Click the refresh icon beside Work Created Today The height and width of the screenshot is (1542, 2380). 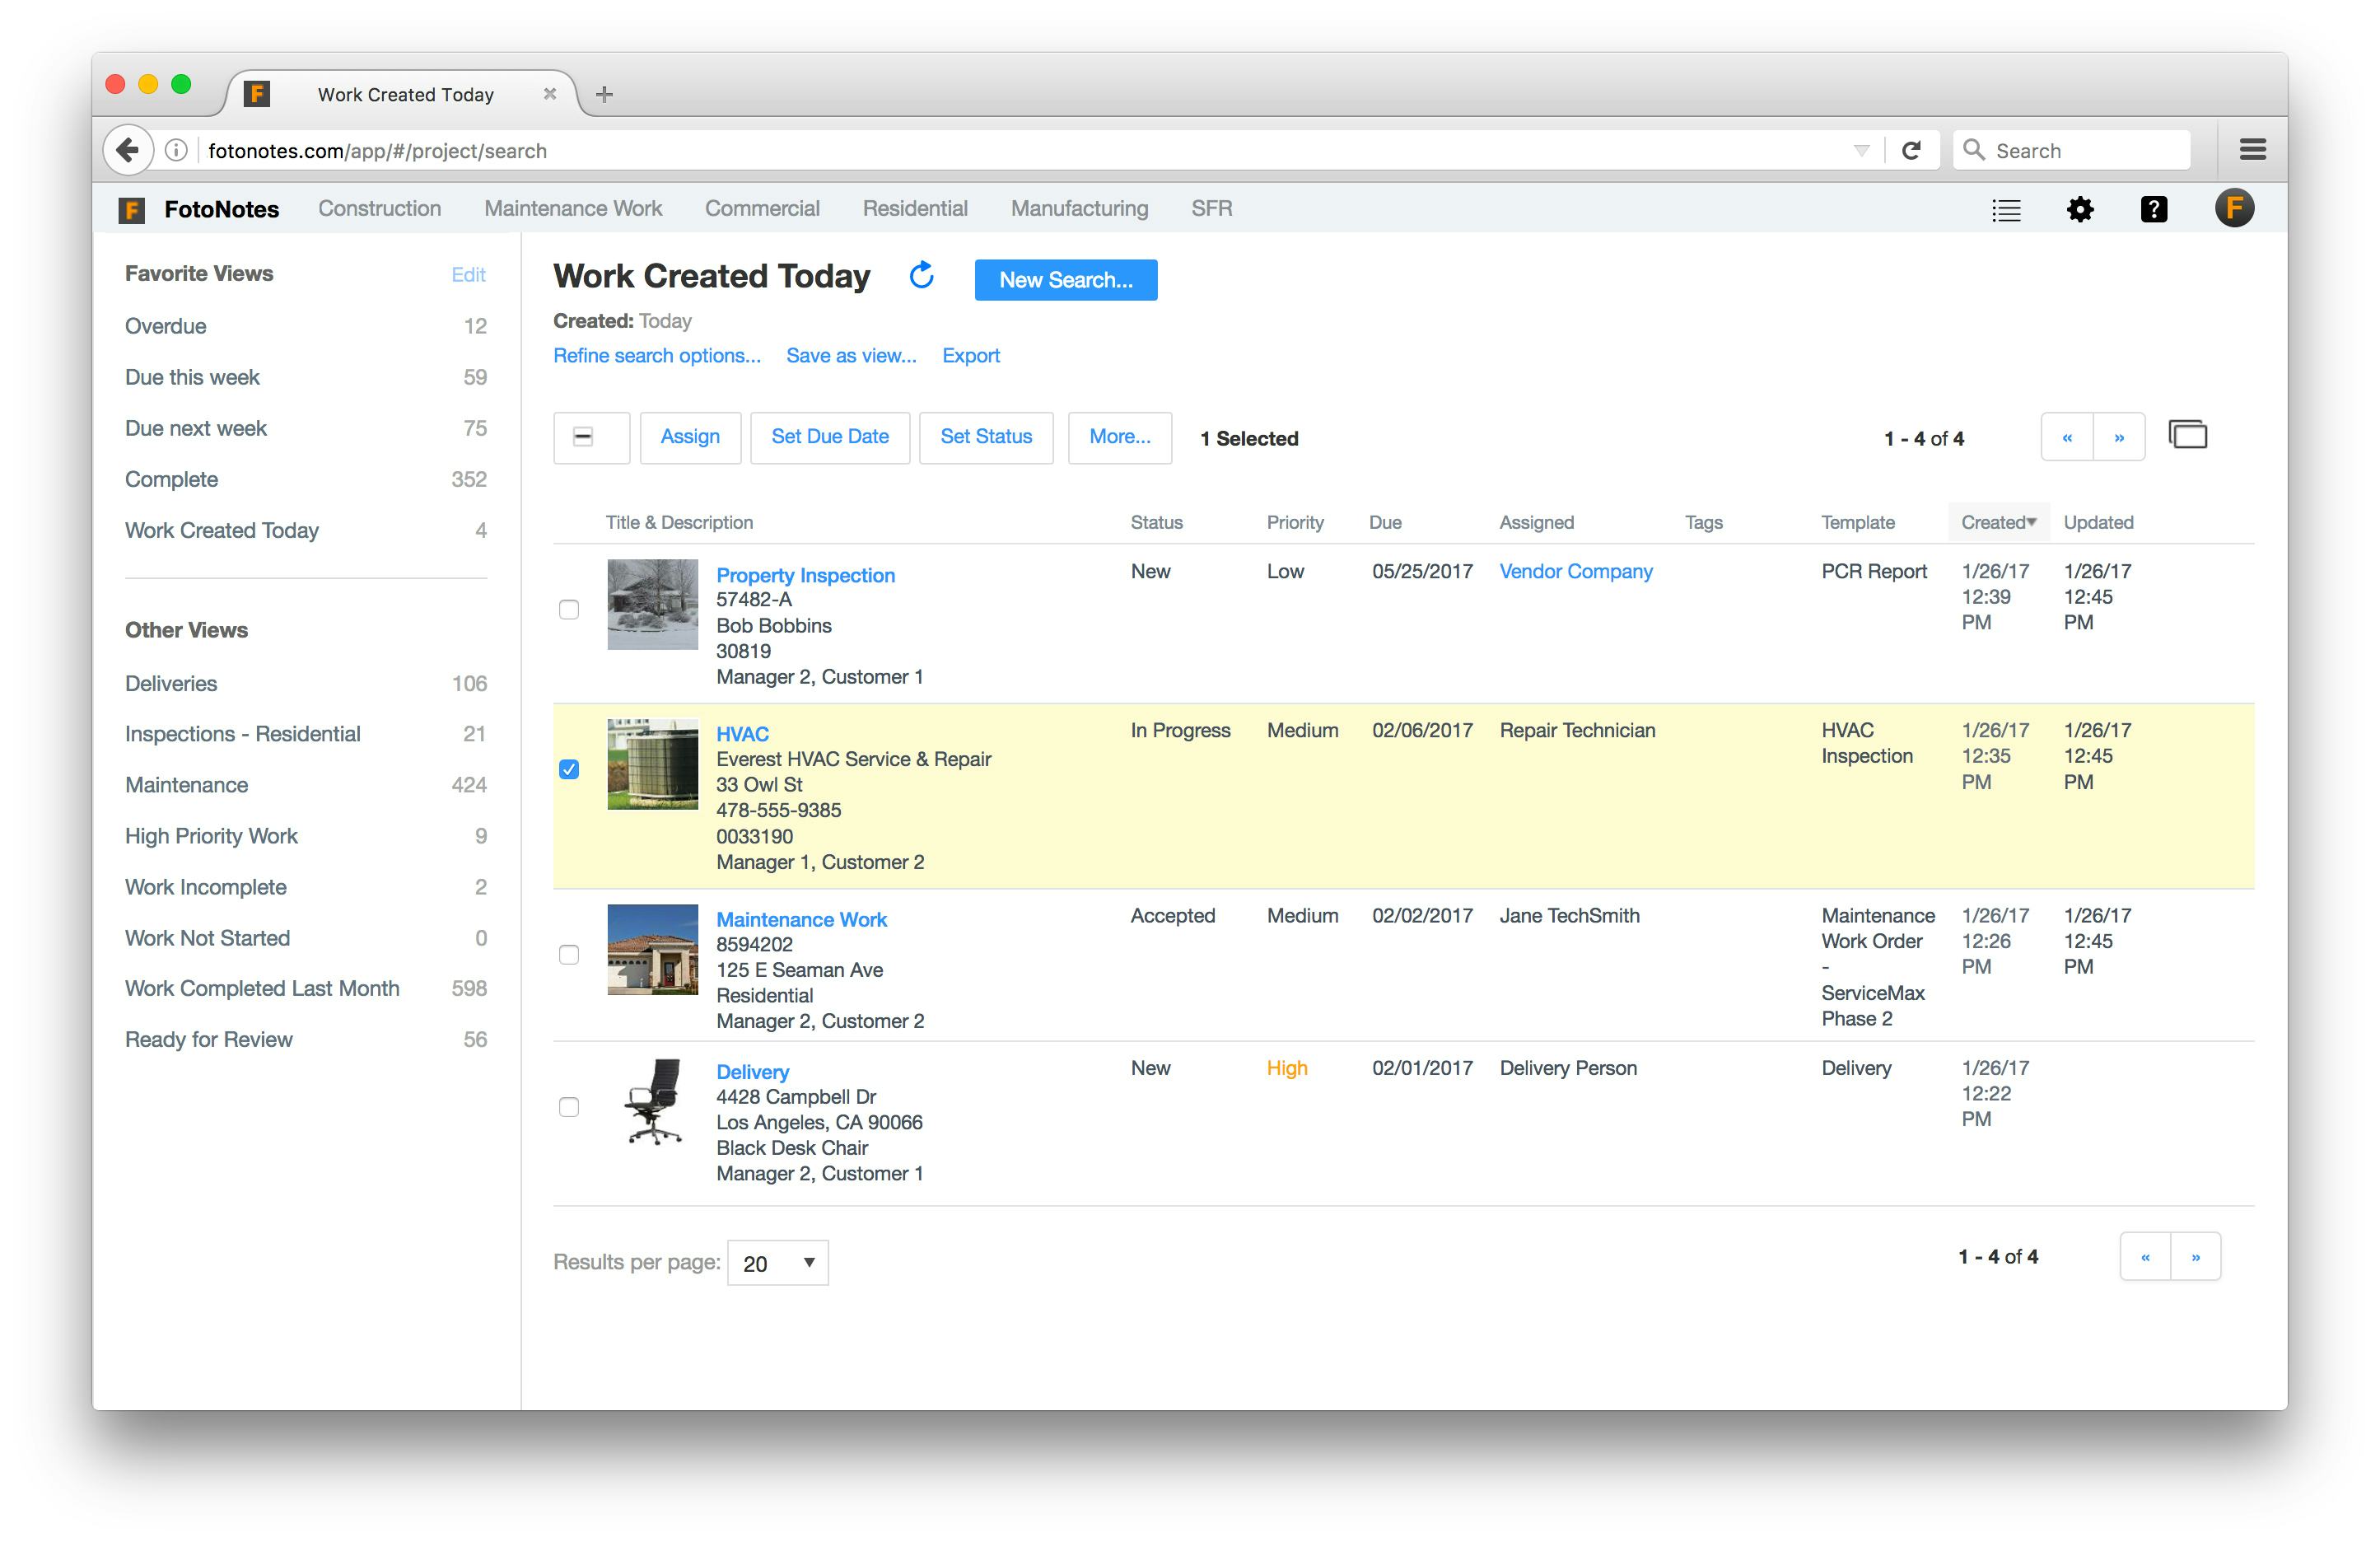pos(921,275)
